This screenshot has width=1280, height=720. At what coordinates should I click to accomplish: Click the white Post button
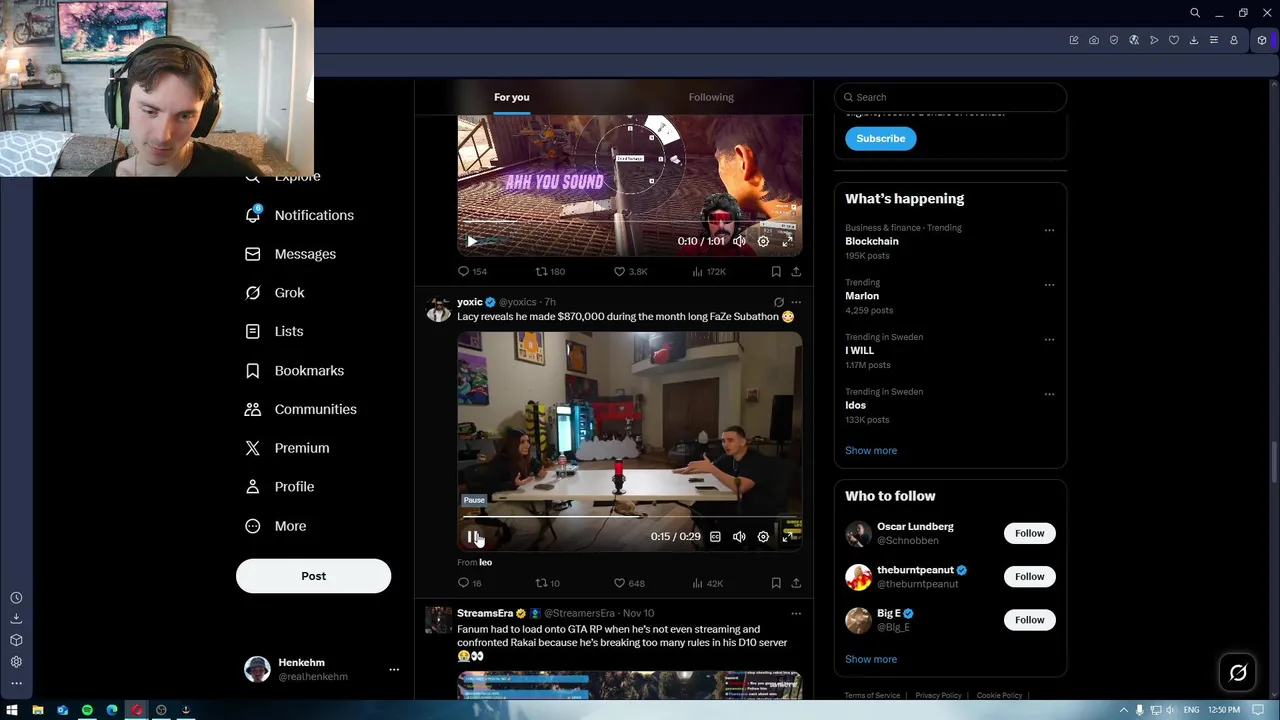point(313,576)
